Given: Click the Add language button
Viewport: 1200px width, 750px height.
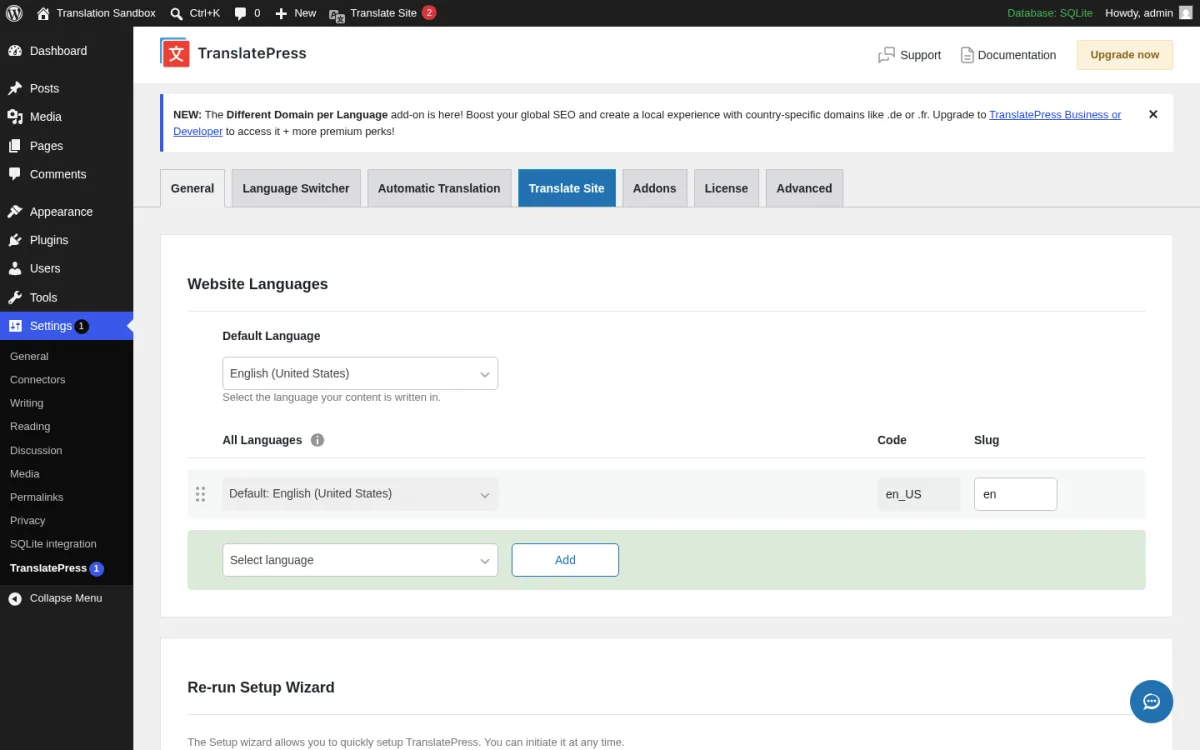Looking at the screenshot, I should (565, 560).
